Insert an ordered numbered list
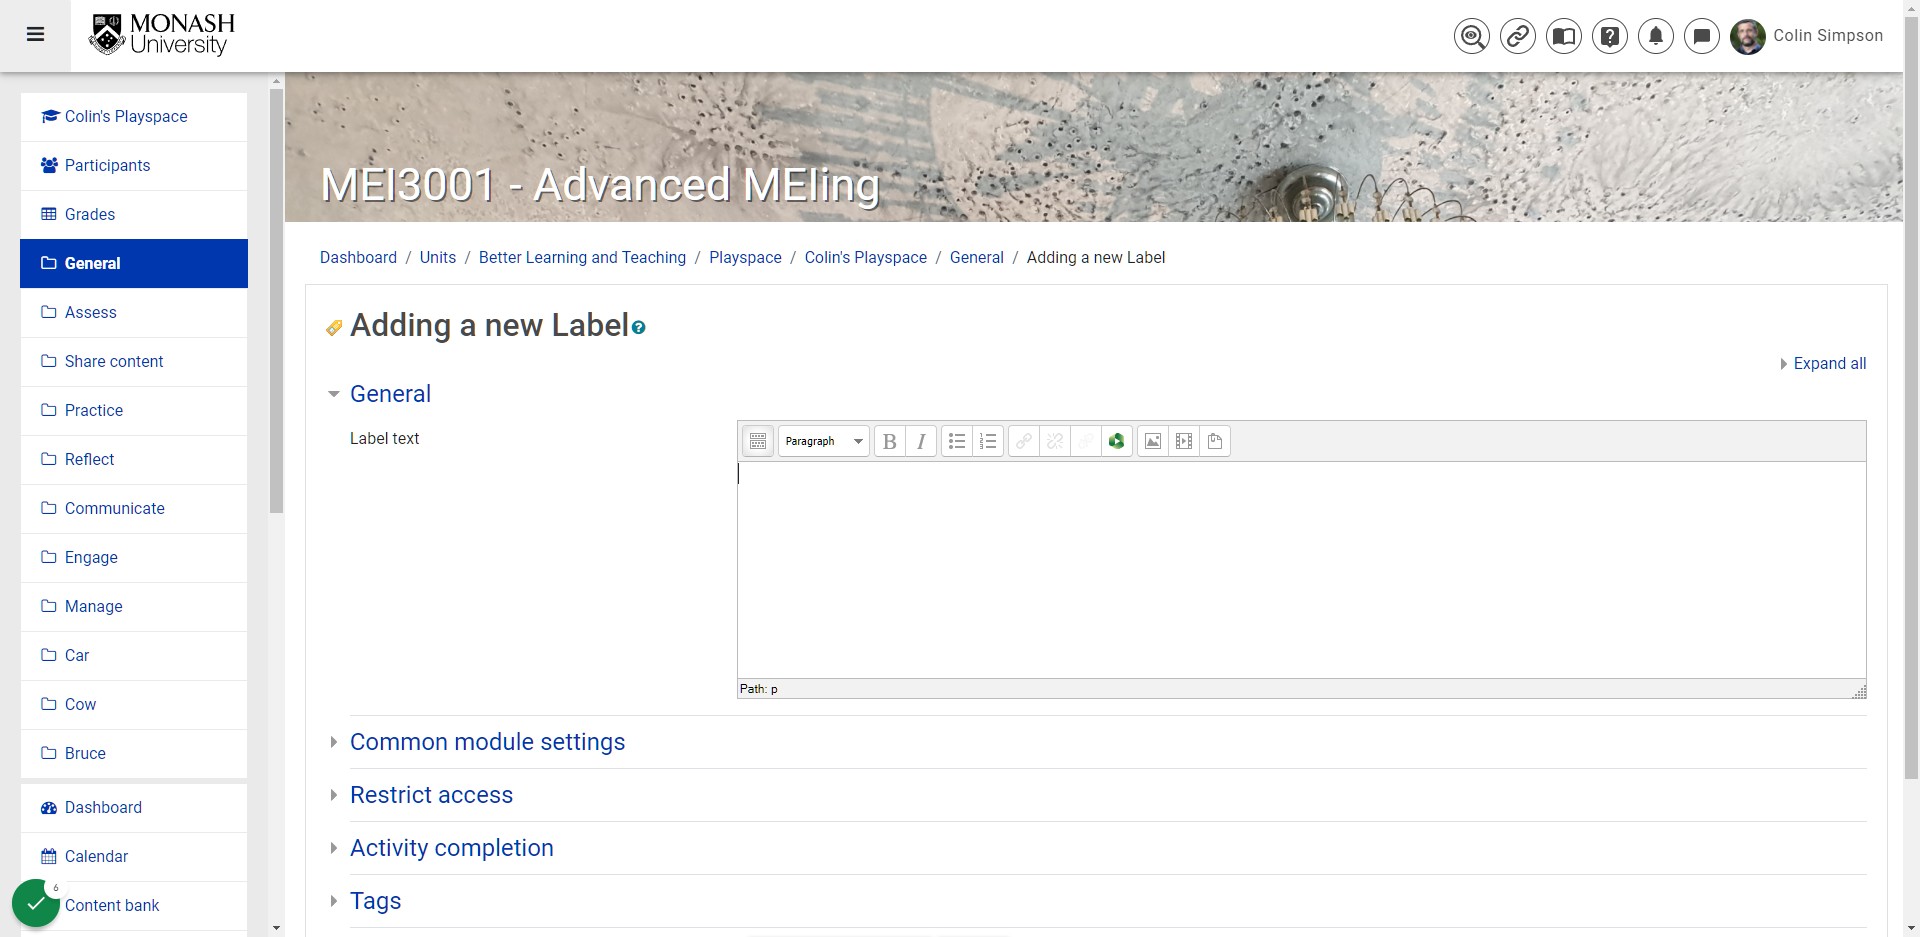The width and height of the screenshot is (1920, 937). pyautogui.click(x=988, y=441)
